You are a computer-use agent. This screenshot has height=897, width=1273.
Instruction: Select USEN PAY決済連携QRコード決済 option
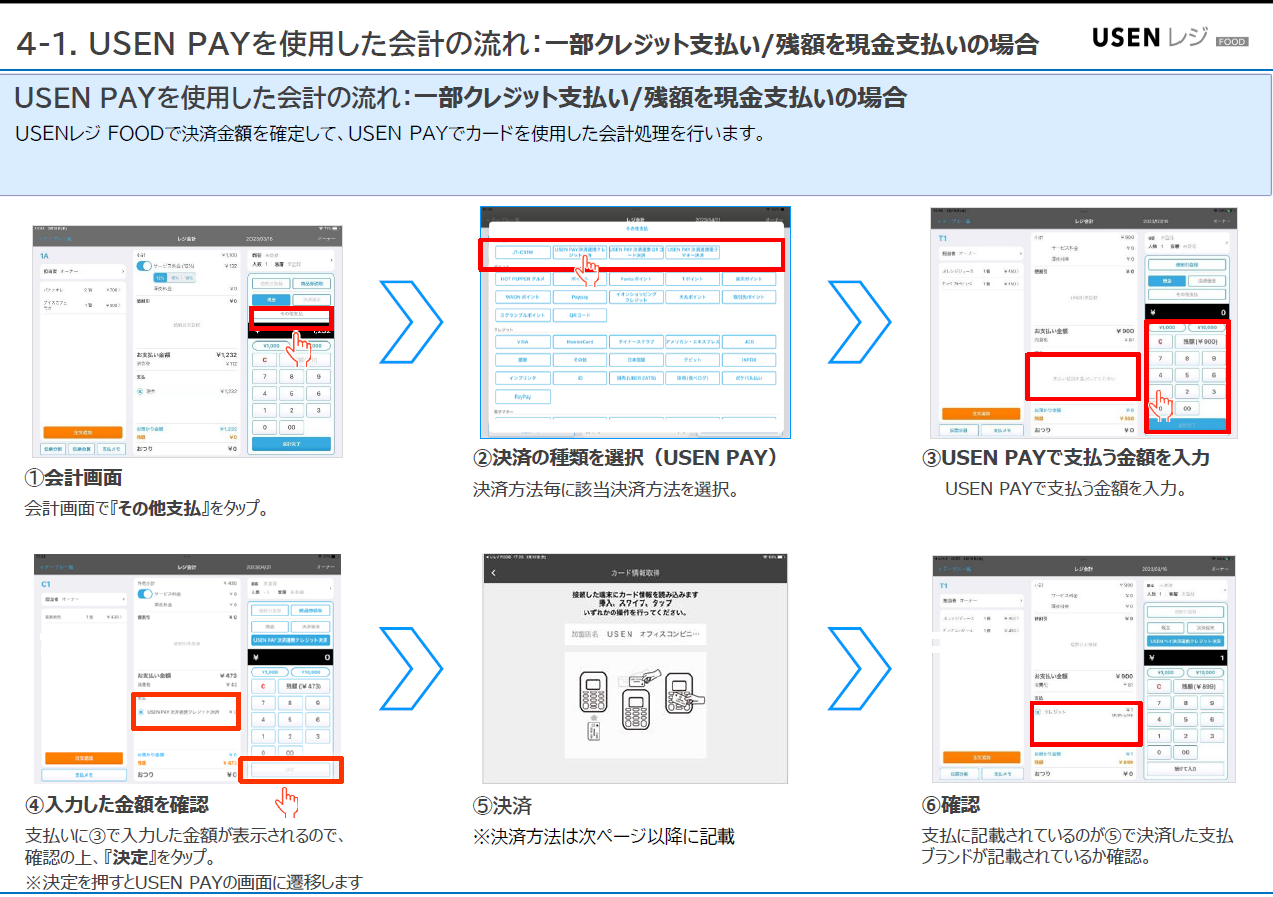click(636, 252)
